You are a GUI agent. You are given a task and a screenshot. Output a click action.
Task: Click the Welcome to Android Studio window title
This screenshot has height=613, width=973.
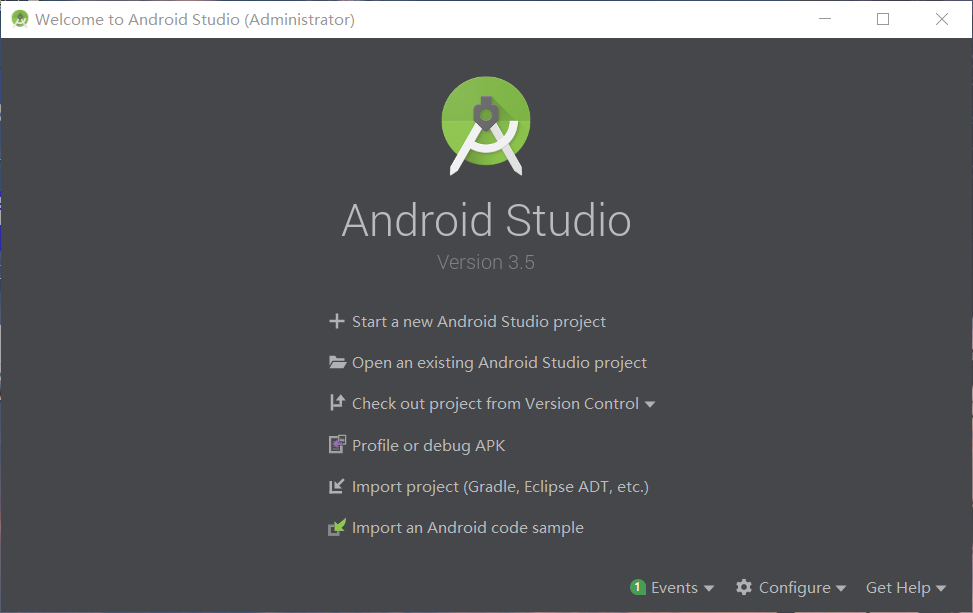(195, 19)
